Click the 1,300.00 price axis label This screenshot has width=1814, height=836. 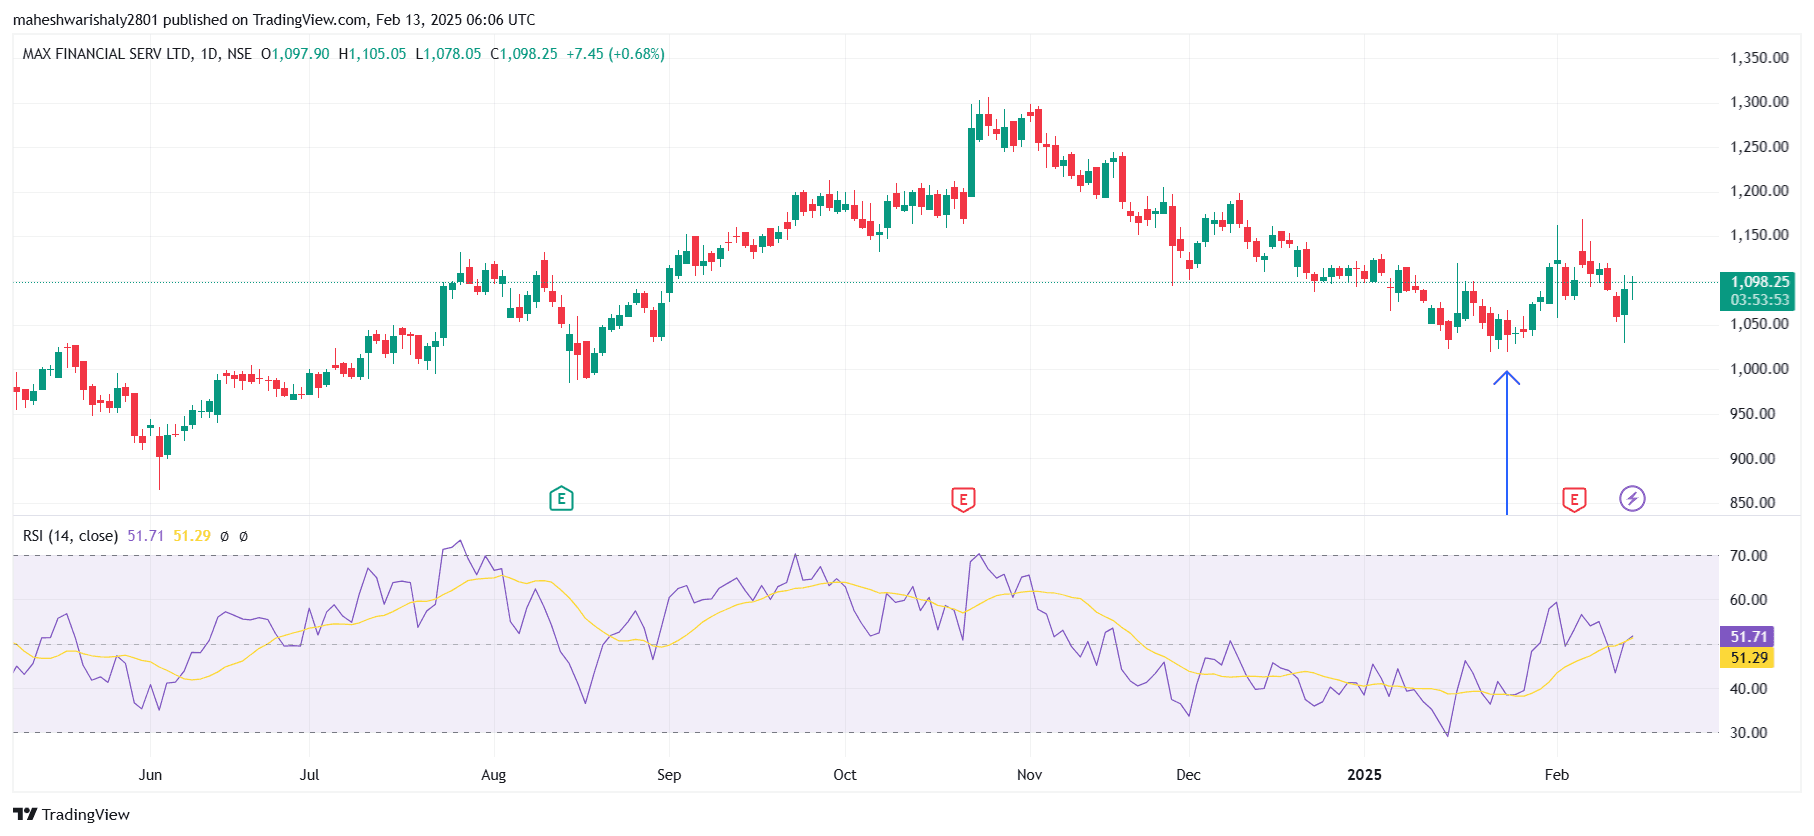(x=1759, y=102)
